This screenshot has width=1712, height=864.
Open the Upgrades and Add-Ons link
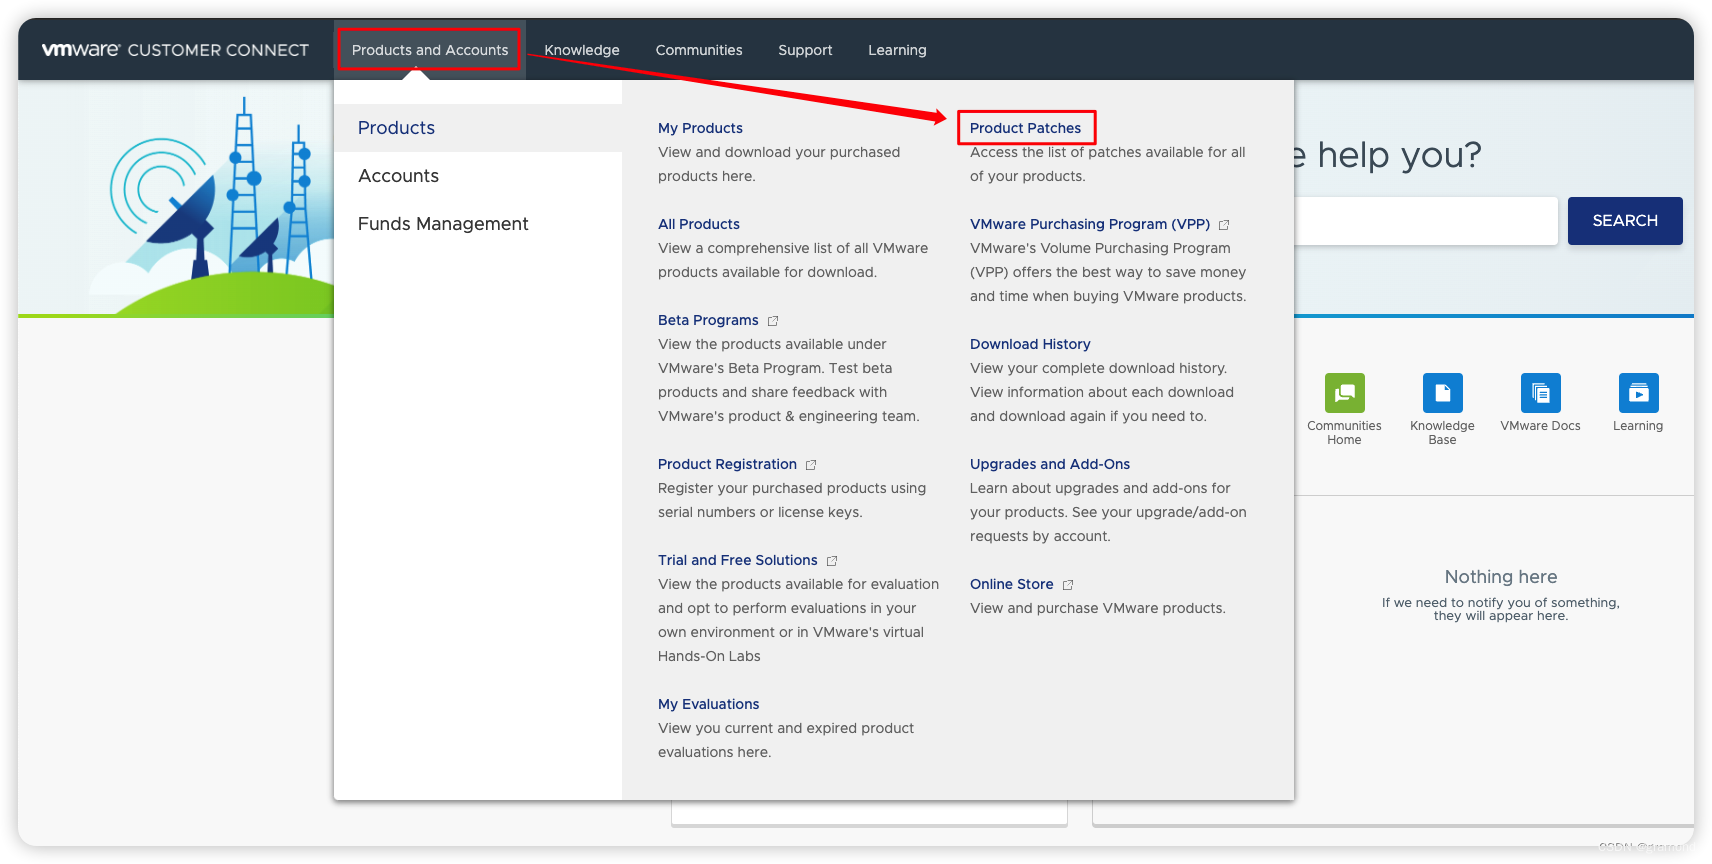pos(1050,464)
